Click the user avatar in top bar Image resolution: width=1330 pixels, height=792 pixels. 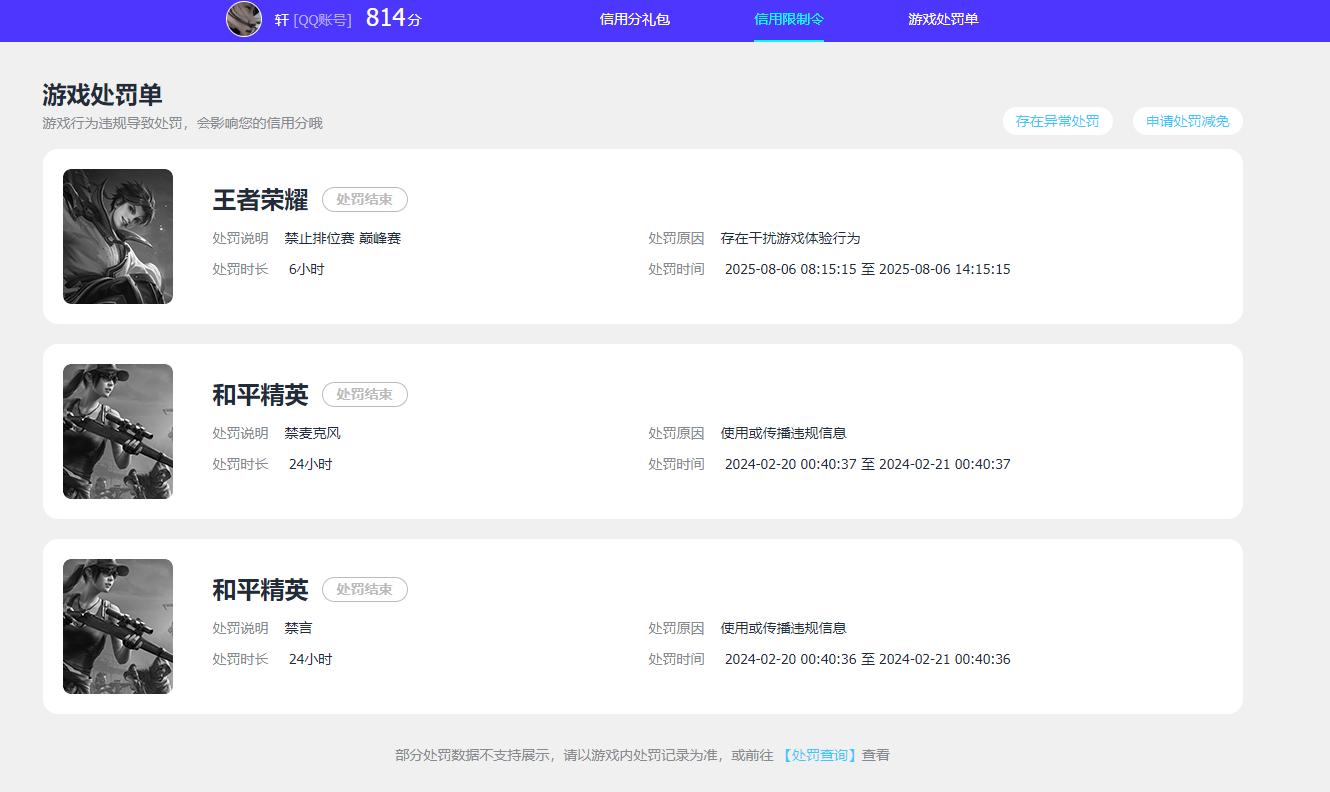[243, 20]
